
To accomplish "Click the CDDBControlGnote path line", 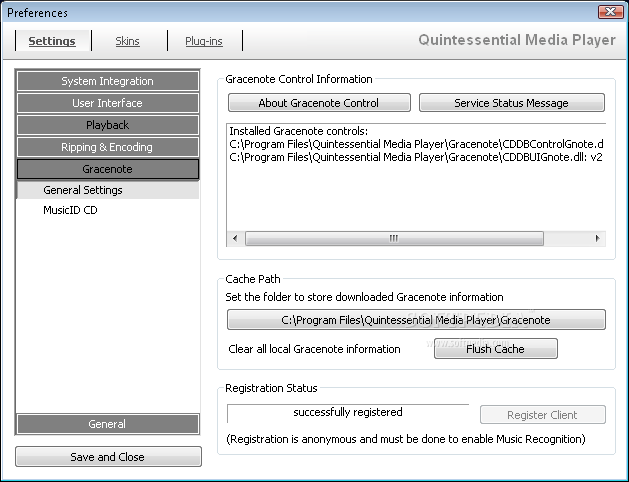I will [x=416, y=144].
